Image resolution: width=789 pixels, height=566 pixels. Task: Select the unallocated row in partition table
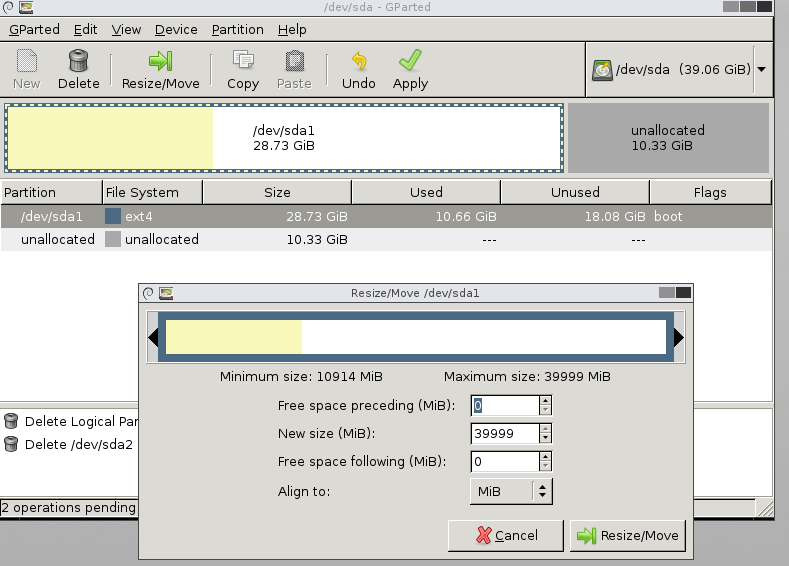tap(386, 239)
